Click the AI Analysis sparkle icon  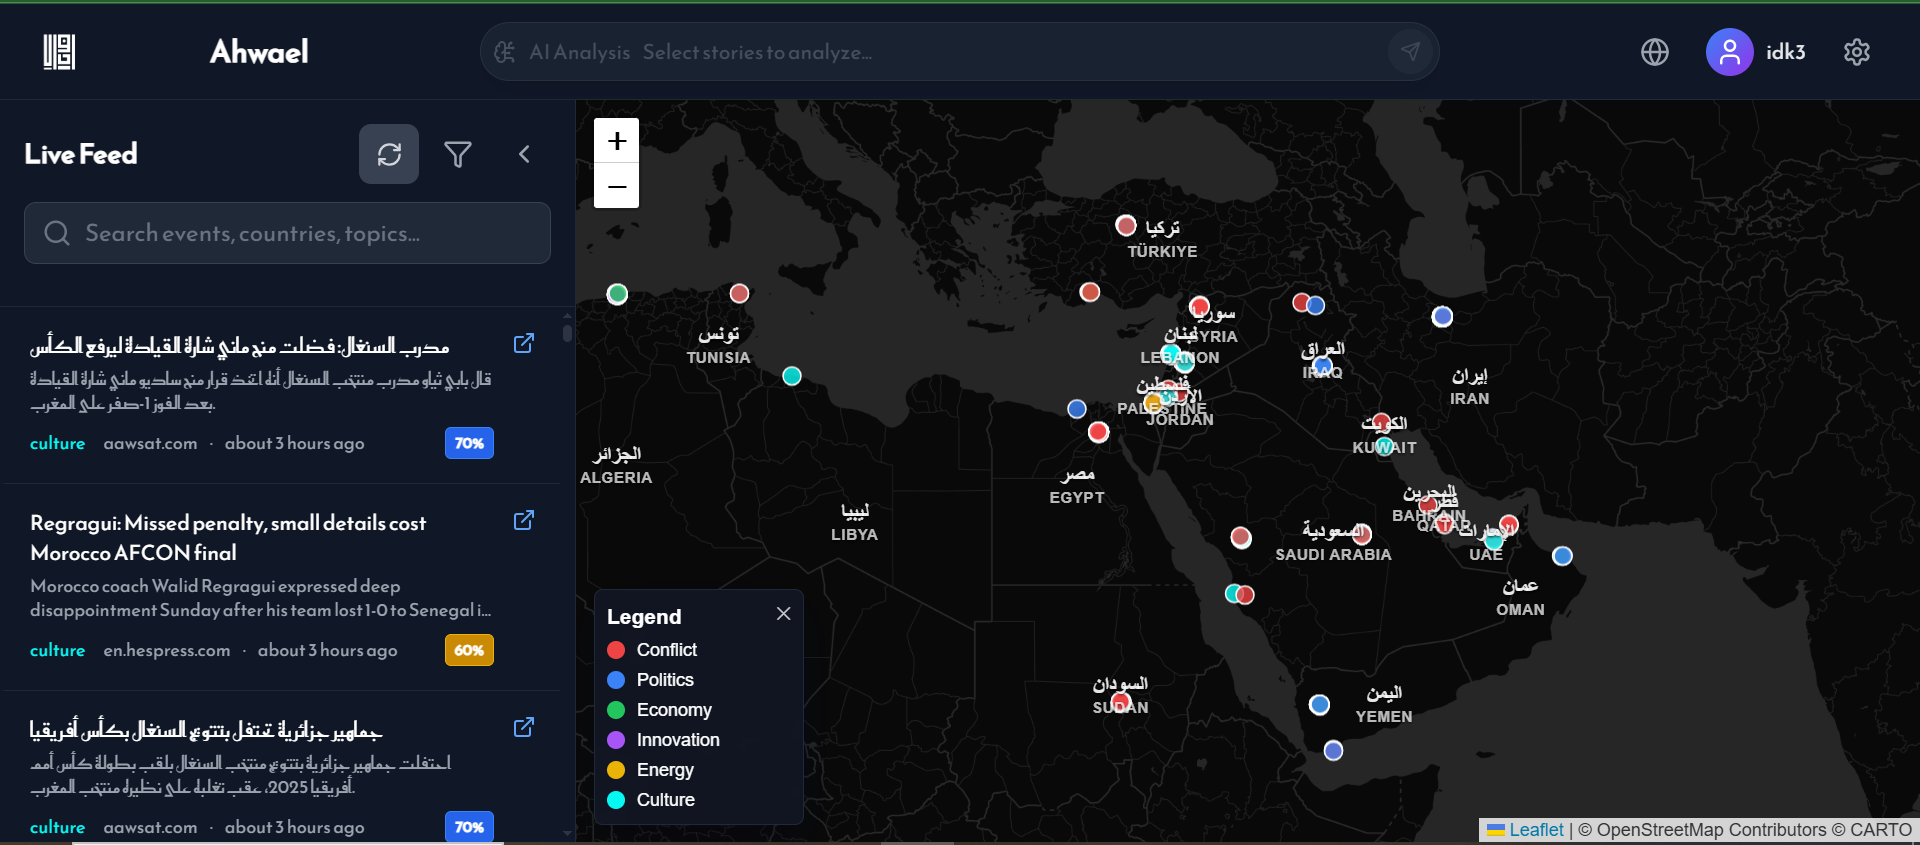[505, 52]
